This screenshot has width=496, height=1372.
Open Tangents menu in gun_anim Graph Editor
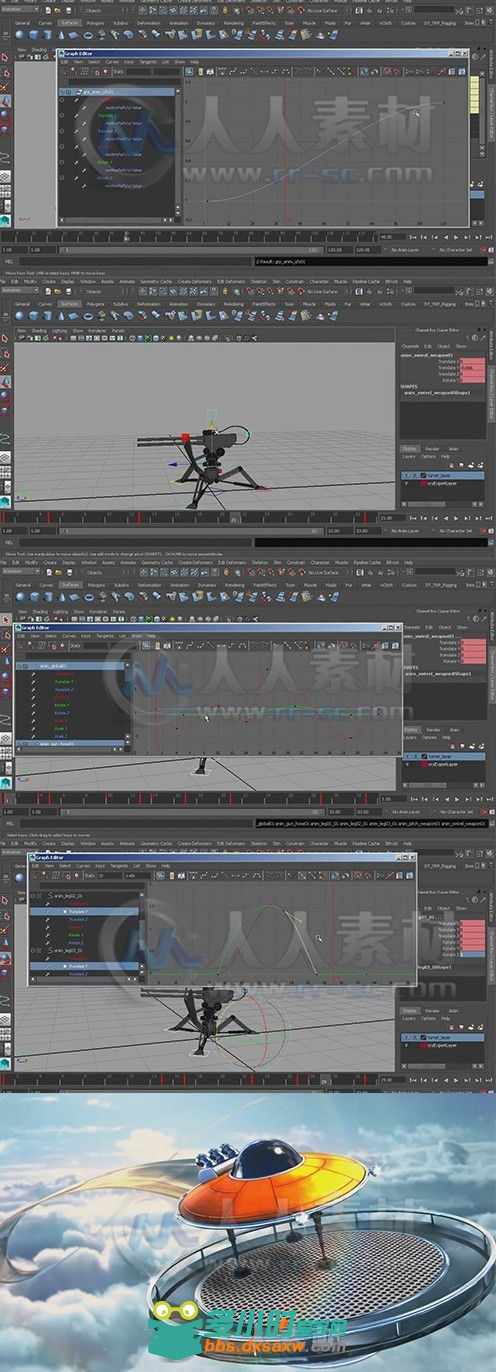coord(147,63)
